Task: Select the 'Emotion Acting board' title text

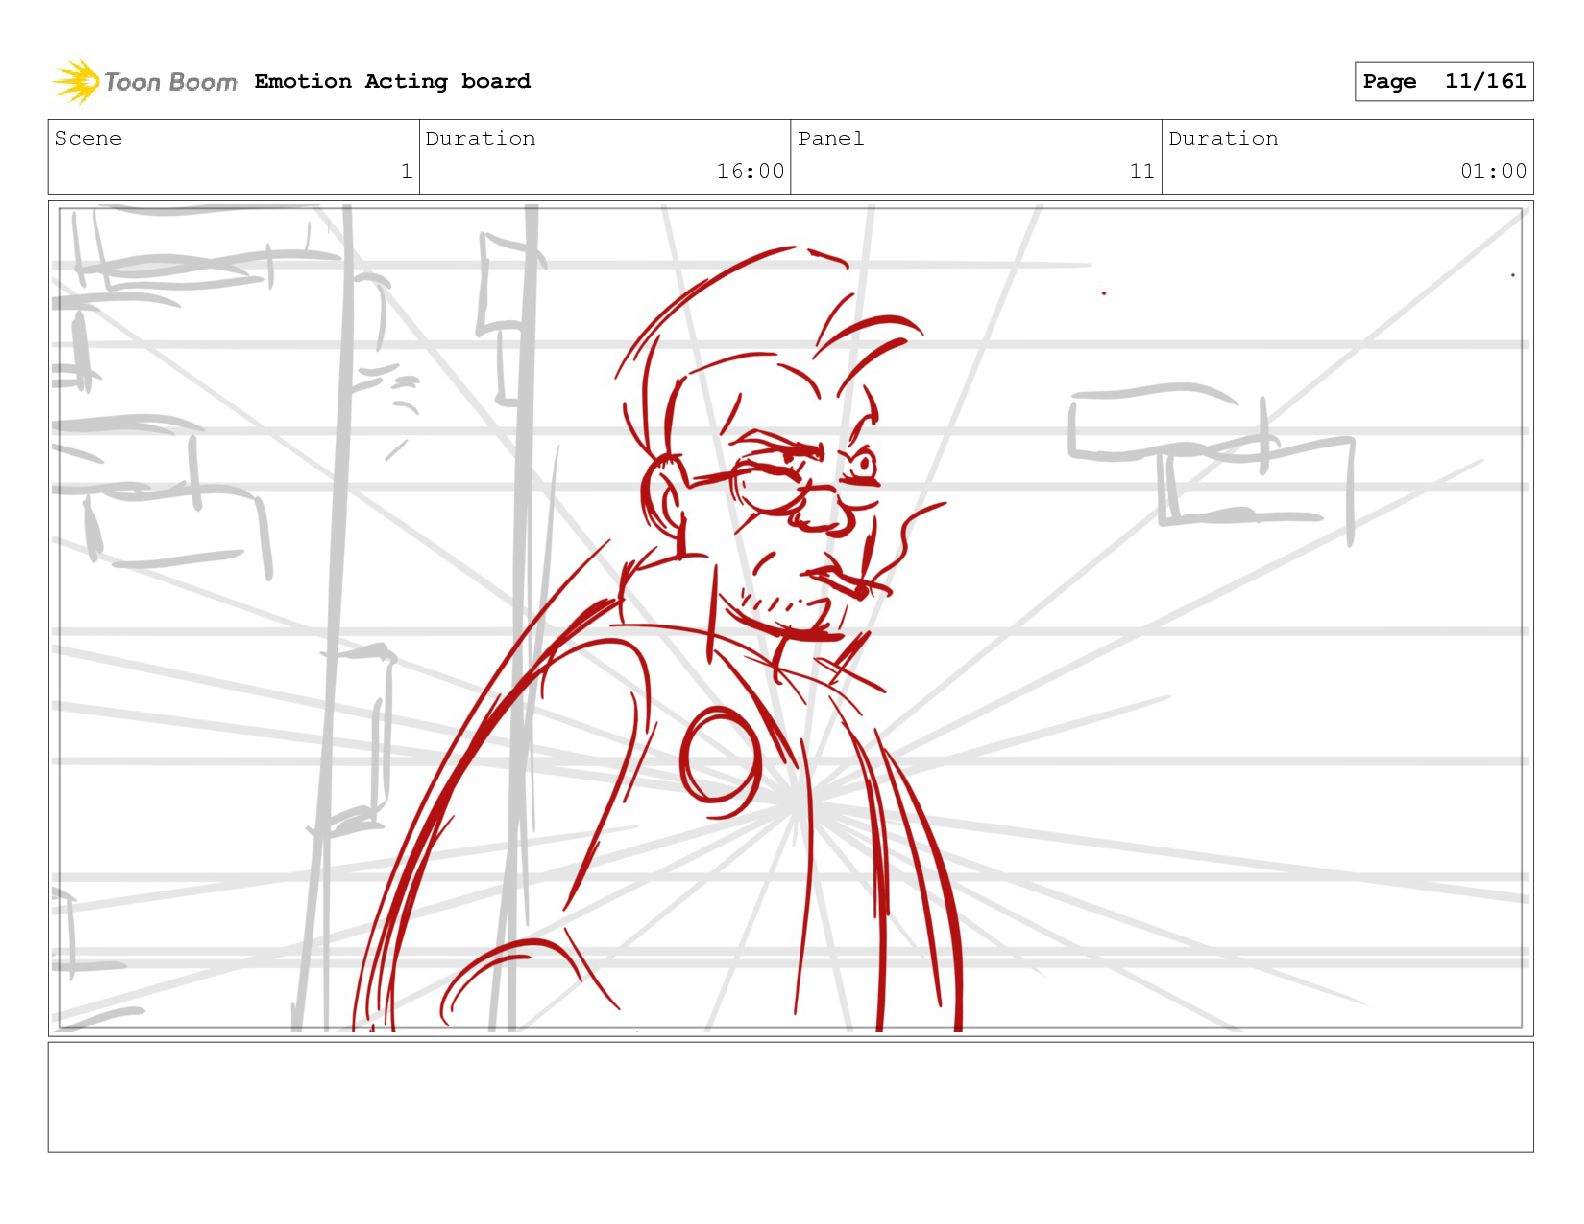Action: [x=393, y=81]
